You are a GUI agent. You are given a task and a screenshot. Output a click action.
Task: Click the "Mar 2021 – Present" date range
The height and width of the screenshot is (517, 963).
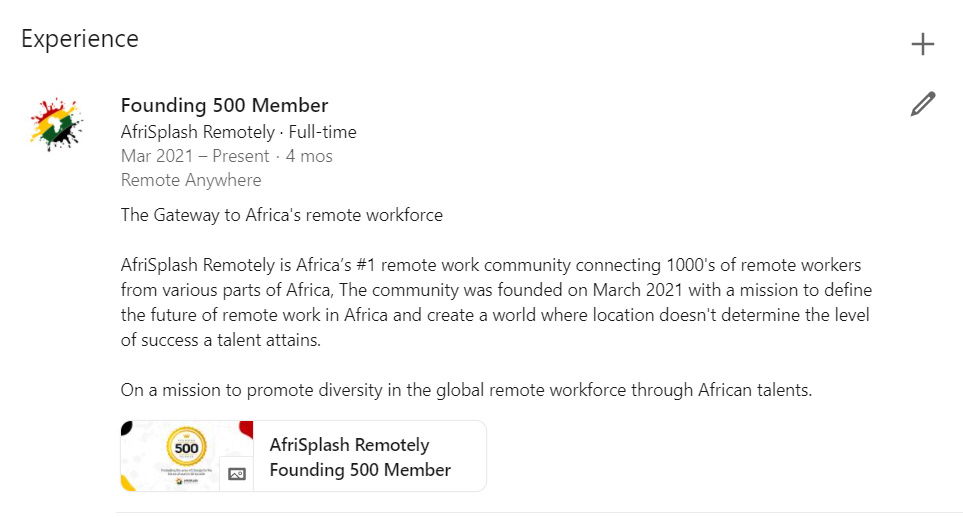pyautogui.click(x=195, y=156)
